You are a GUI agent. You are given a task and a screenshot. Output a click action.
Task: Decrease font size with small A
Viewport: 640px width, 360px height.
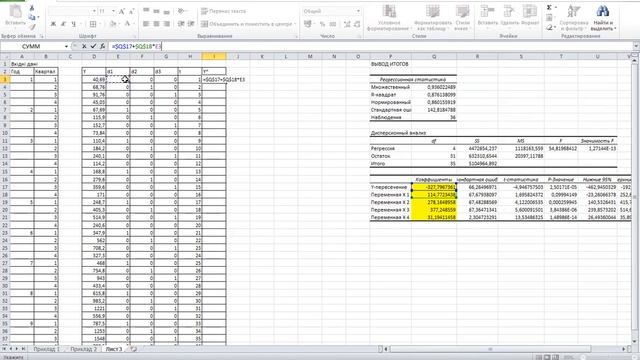coord(131,11)
